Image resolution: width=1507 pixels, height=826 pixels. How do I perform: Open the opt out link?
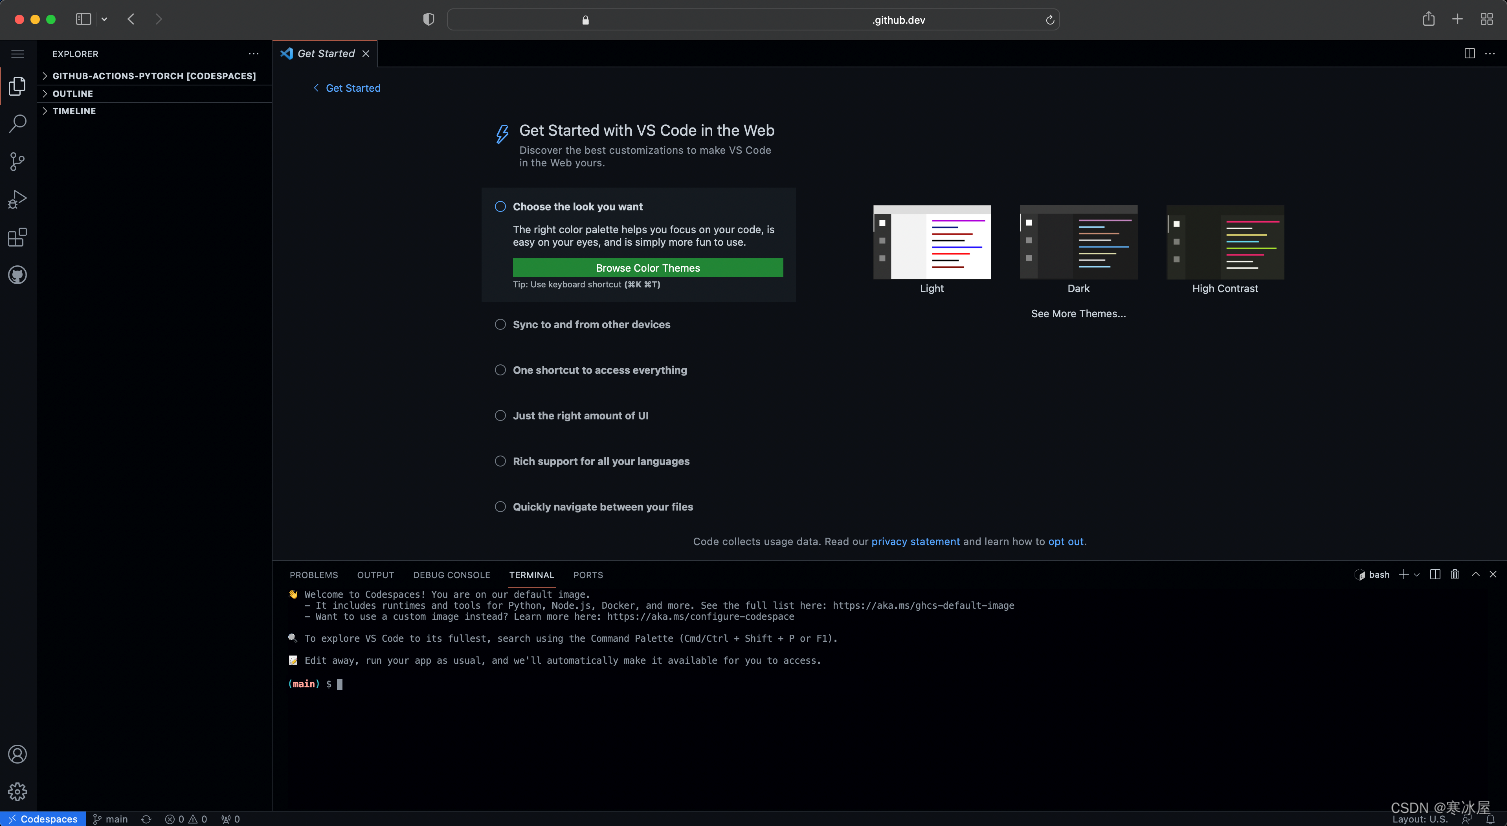(x=1066, y=542)
